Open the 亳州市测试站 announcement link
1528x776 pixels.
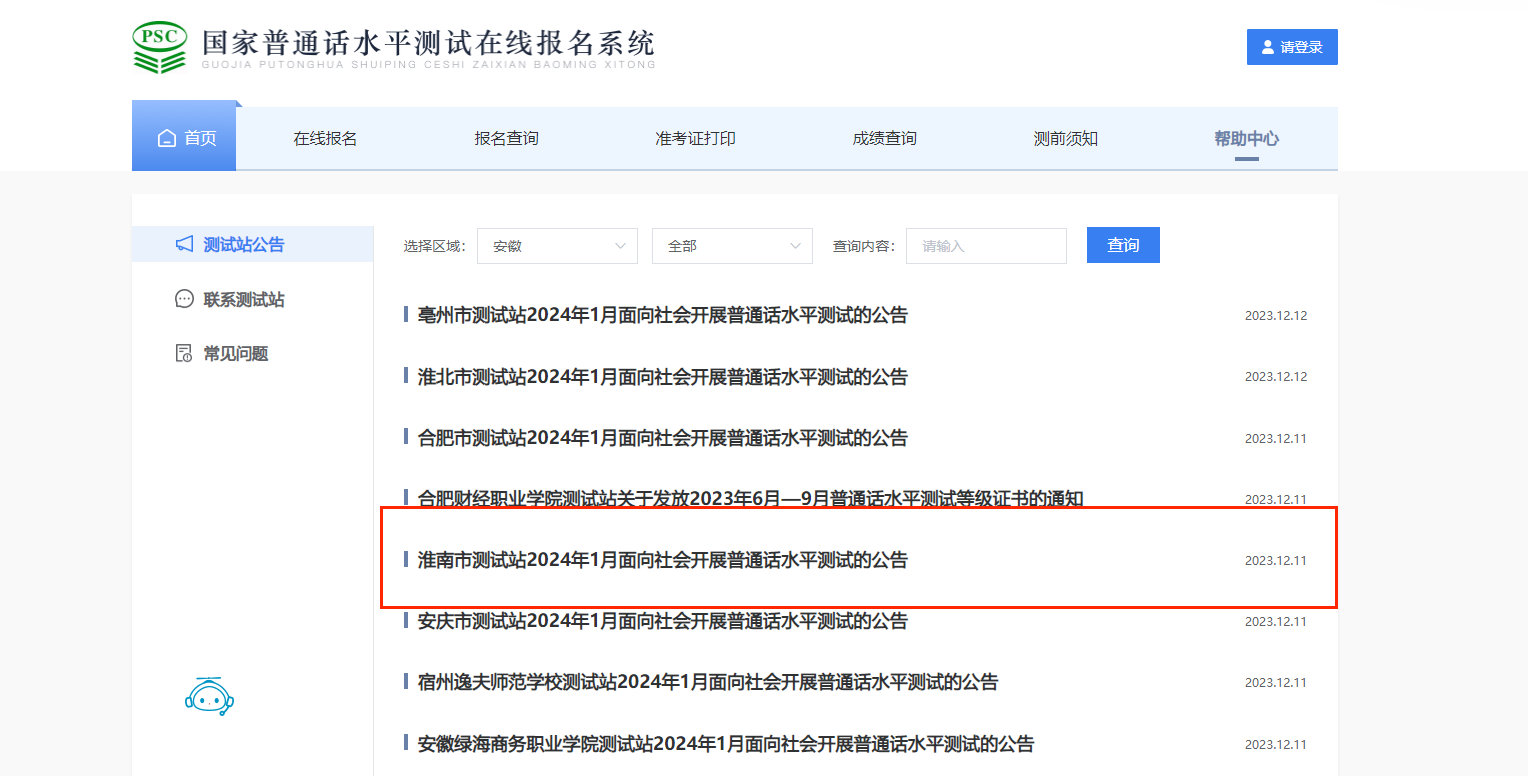click(x=662, y=316)
